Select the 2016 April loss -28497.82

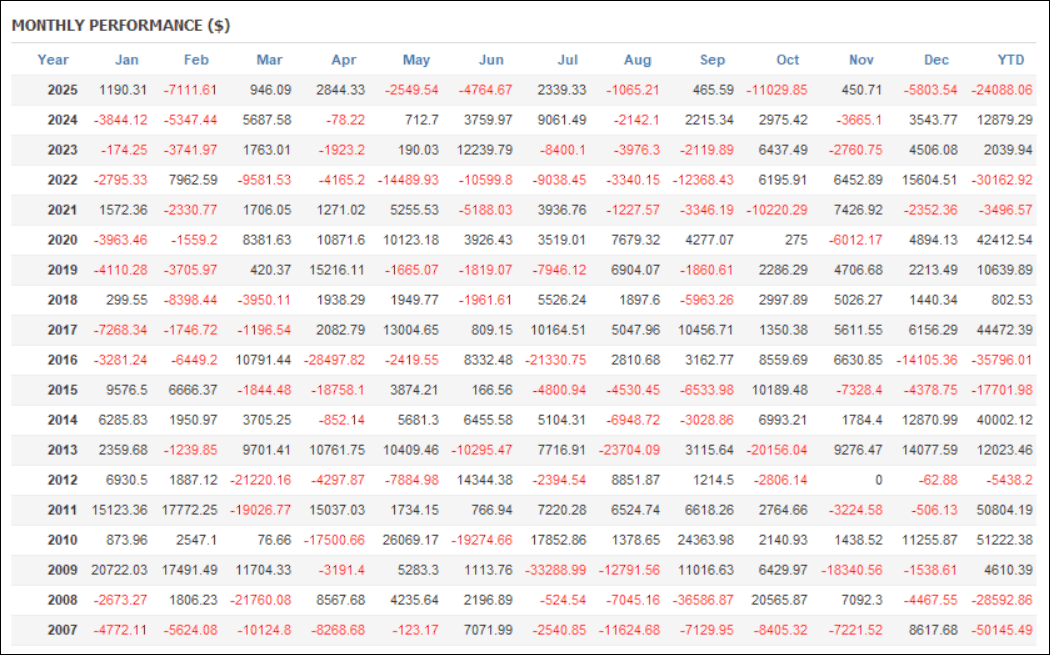tap(336, 360)
